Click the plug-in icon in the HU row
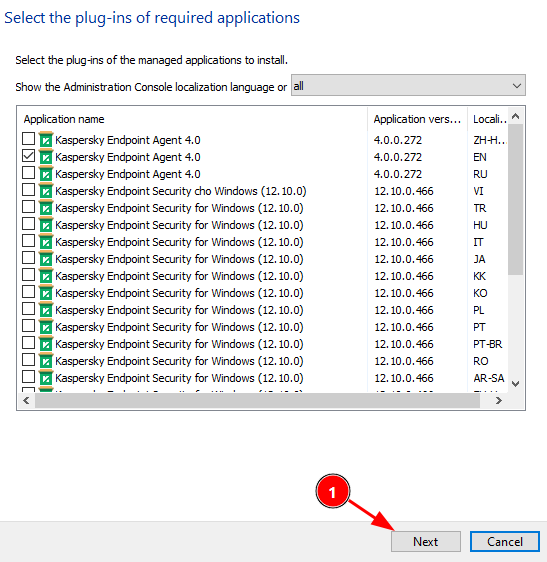 coord(46,225)
